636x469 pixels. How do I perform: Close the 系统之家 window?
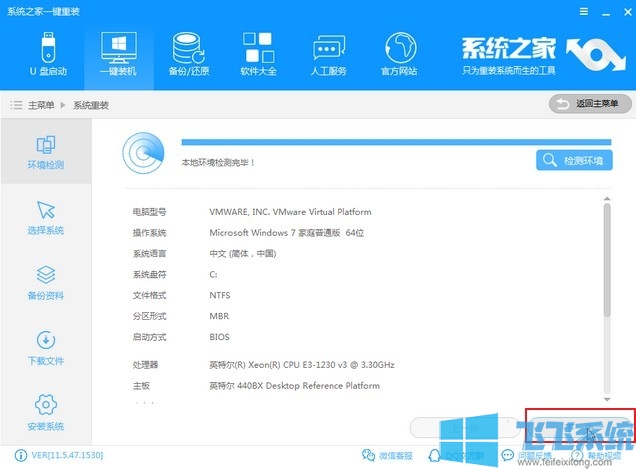pyautogui.click(x=627, y=12)
